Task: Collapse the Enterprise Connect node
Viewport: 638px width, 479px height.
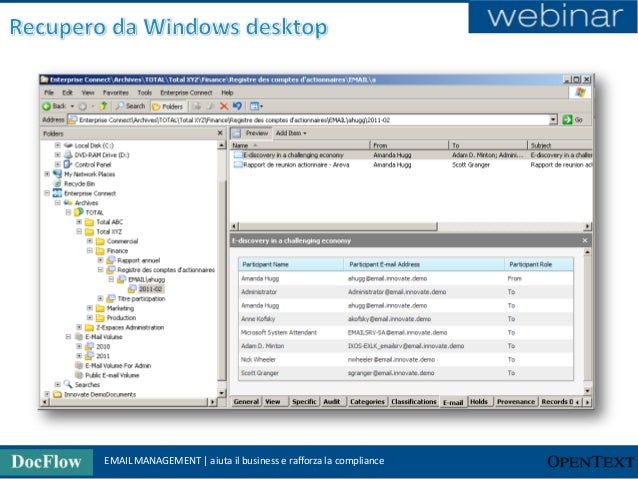Action: (47, 193)
